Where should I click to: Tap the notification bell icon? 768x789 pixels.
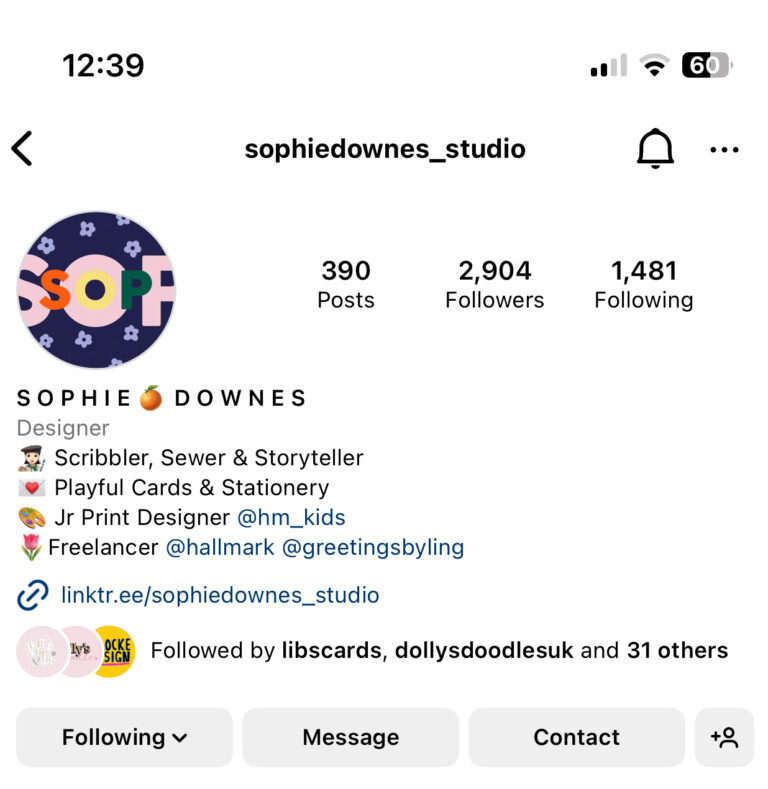pyautogui.click(x=655, y=148)
